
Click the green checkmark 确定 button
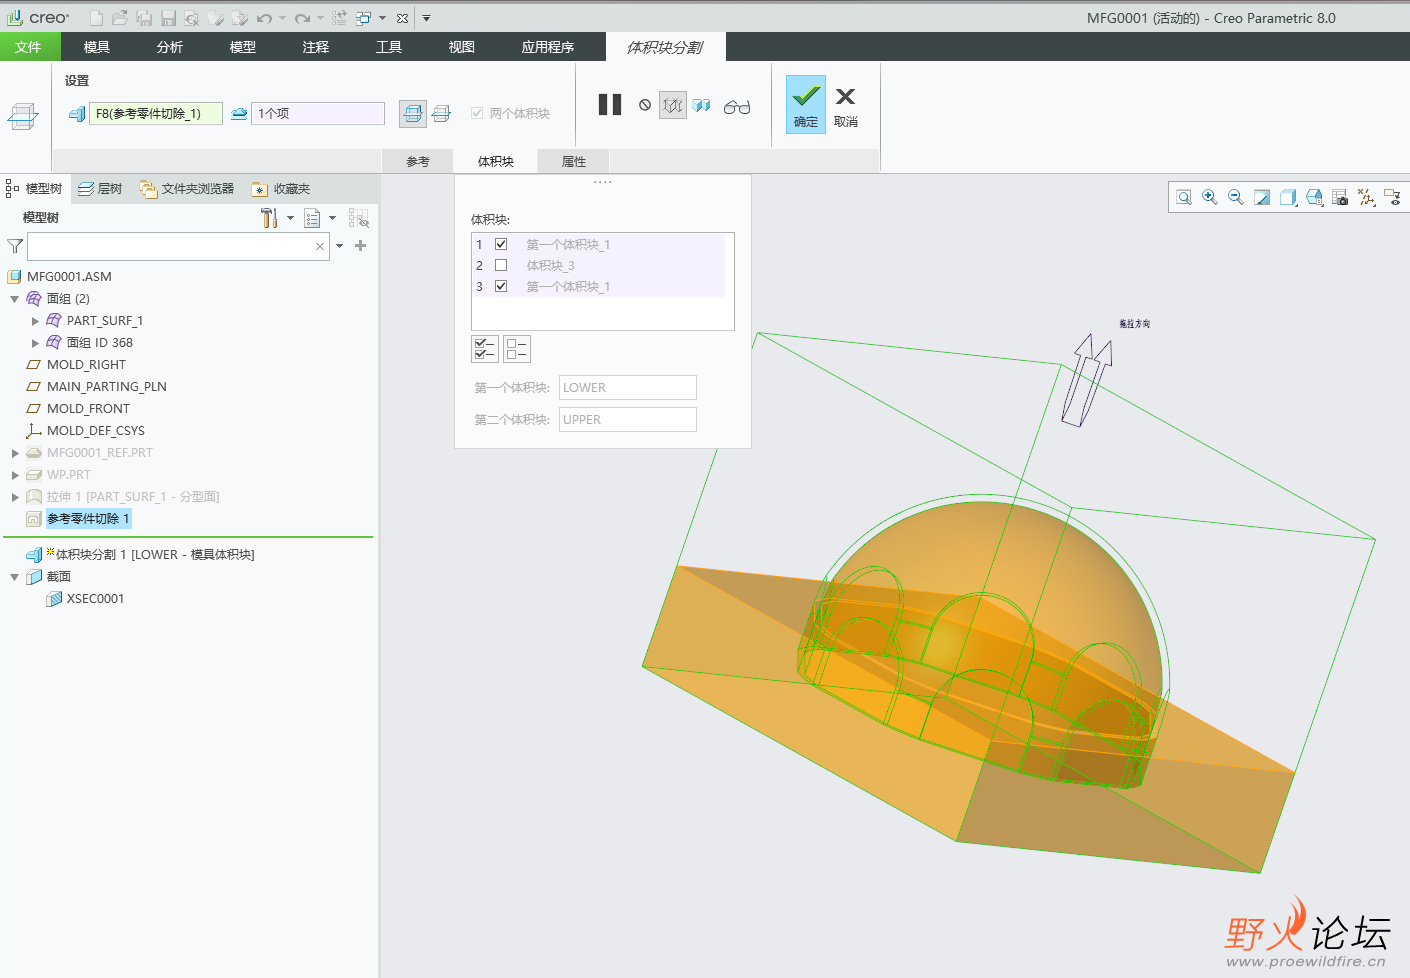click(806, 105)
